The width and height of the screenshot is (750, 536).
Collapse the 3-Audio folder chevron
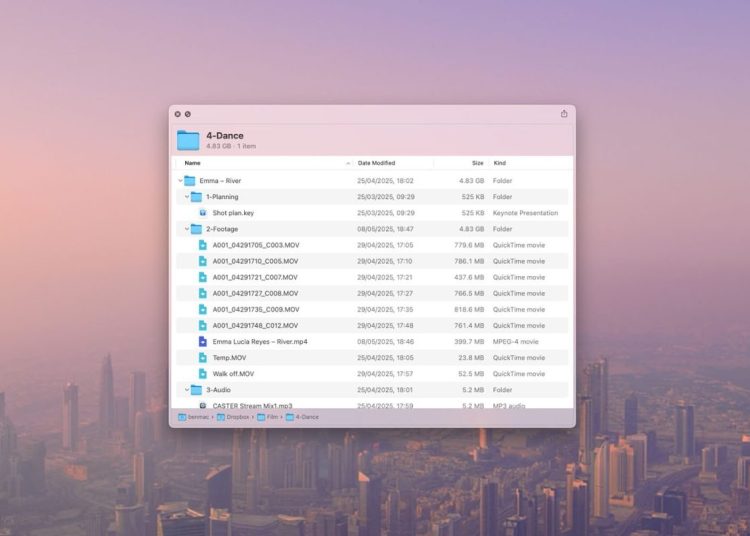pyautogui.click(x=187, y=390)
